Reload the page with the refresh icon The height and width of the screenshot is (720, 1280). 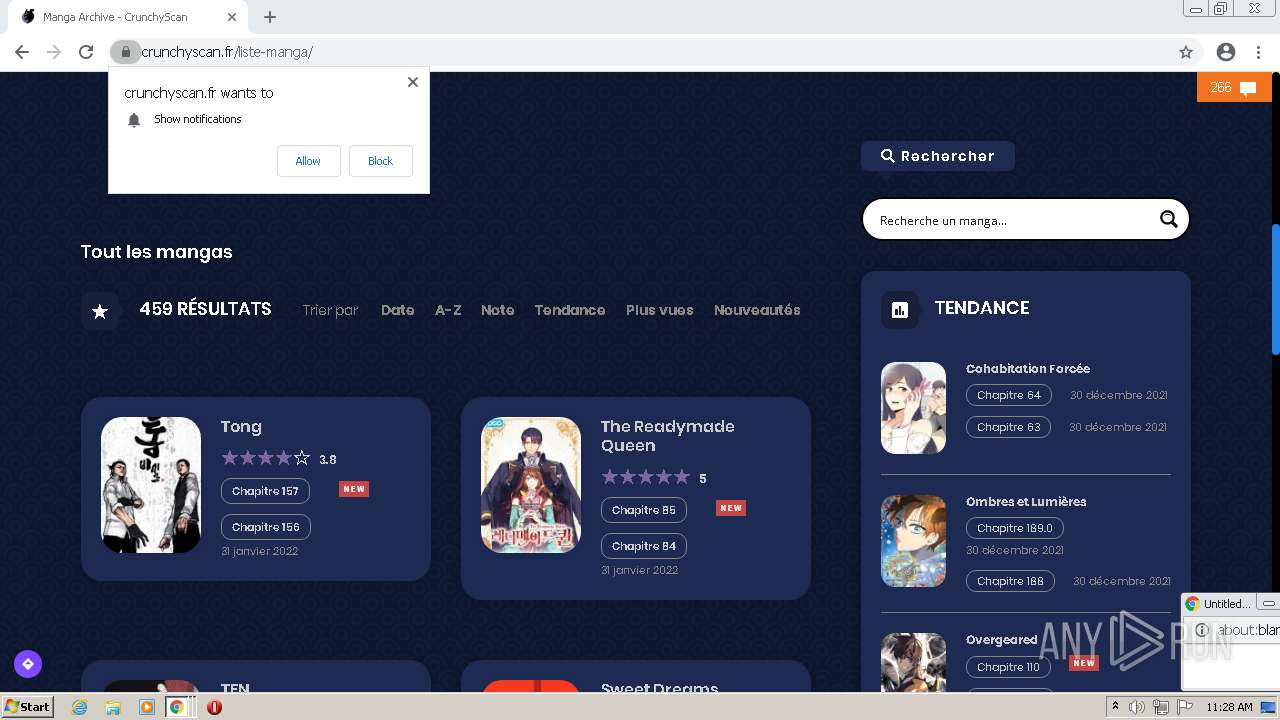86,52
